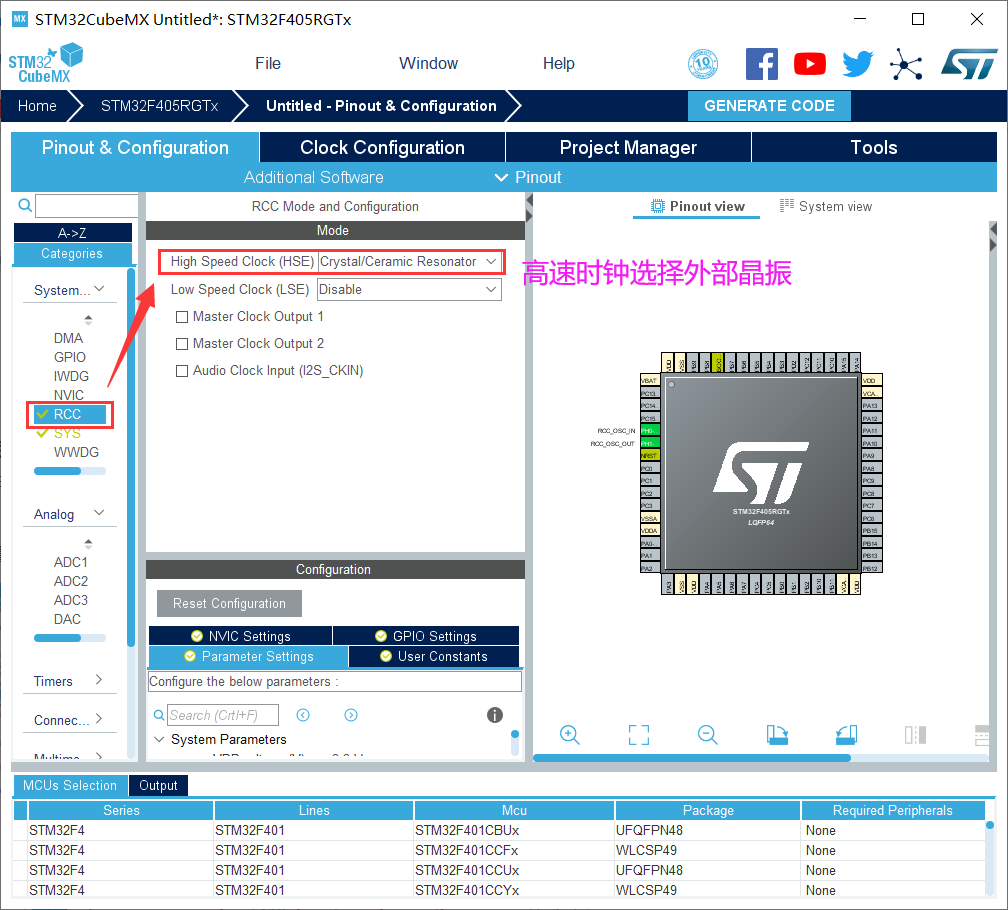1008x910 pixels.
Task: Sort peripherals with the A->Z button
Action: coord(73,233)
